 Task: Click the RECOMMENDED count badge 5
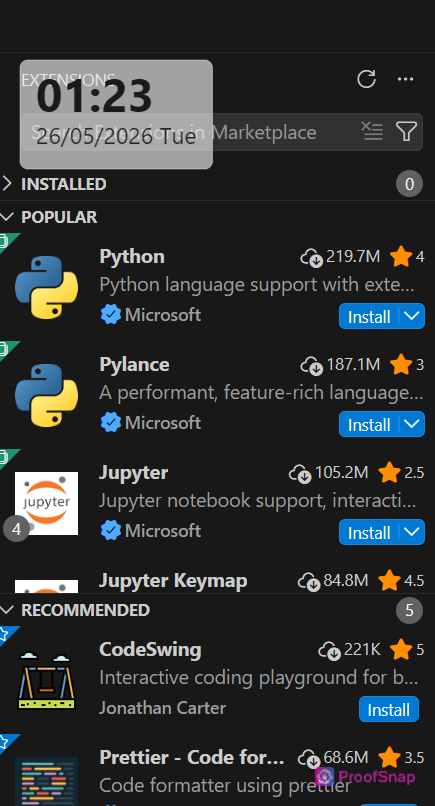pyautogui.click(x=409, y=610)
